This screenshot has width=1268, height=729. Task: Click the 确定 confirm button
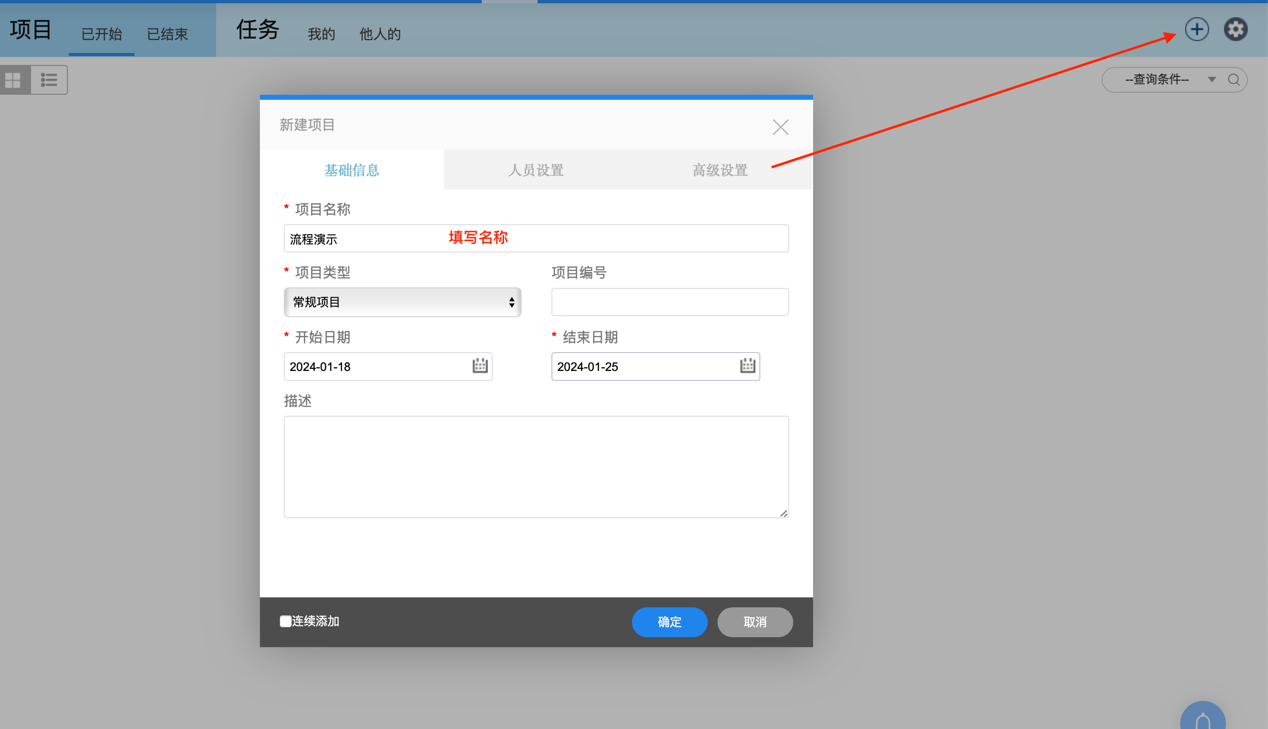(x=669, y=622)
